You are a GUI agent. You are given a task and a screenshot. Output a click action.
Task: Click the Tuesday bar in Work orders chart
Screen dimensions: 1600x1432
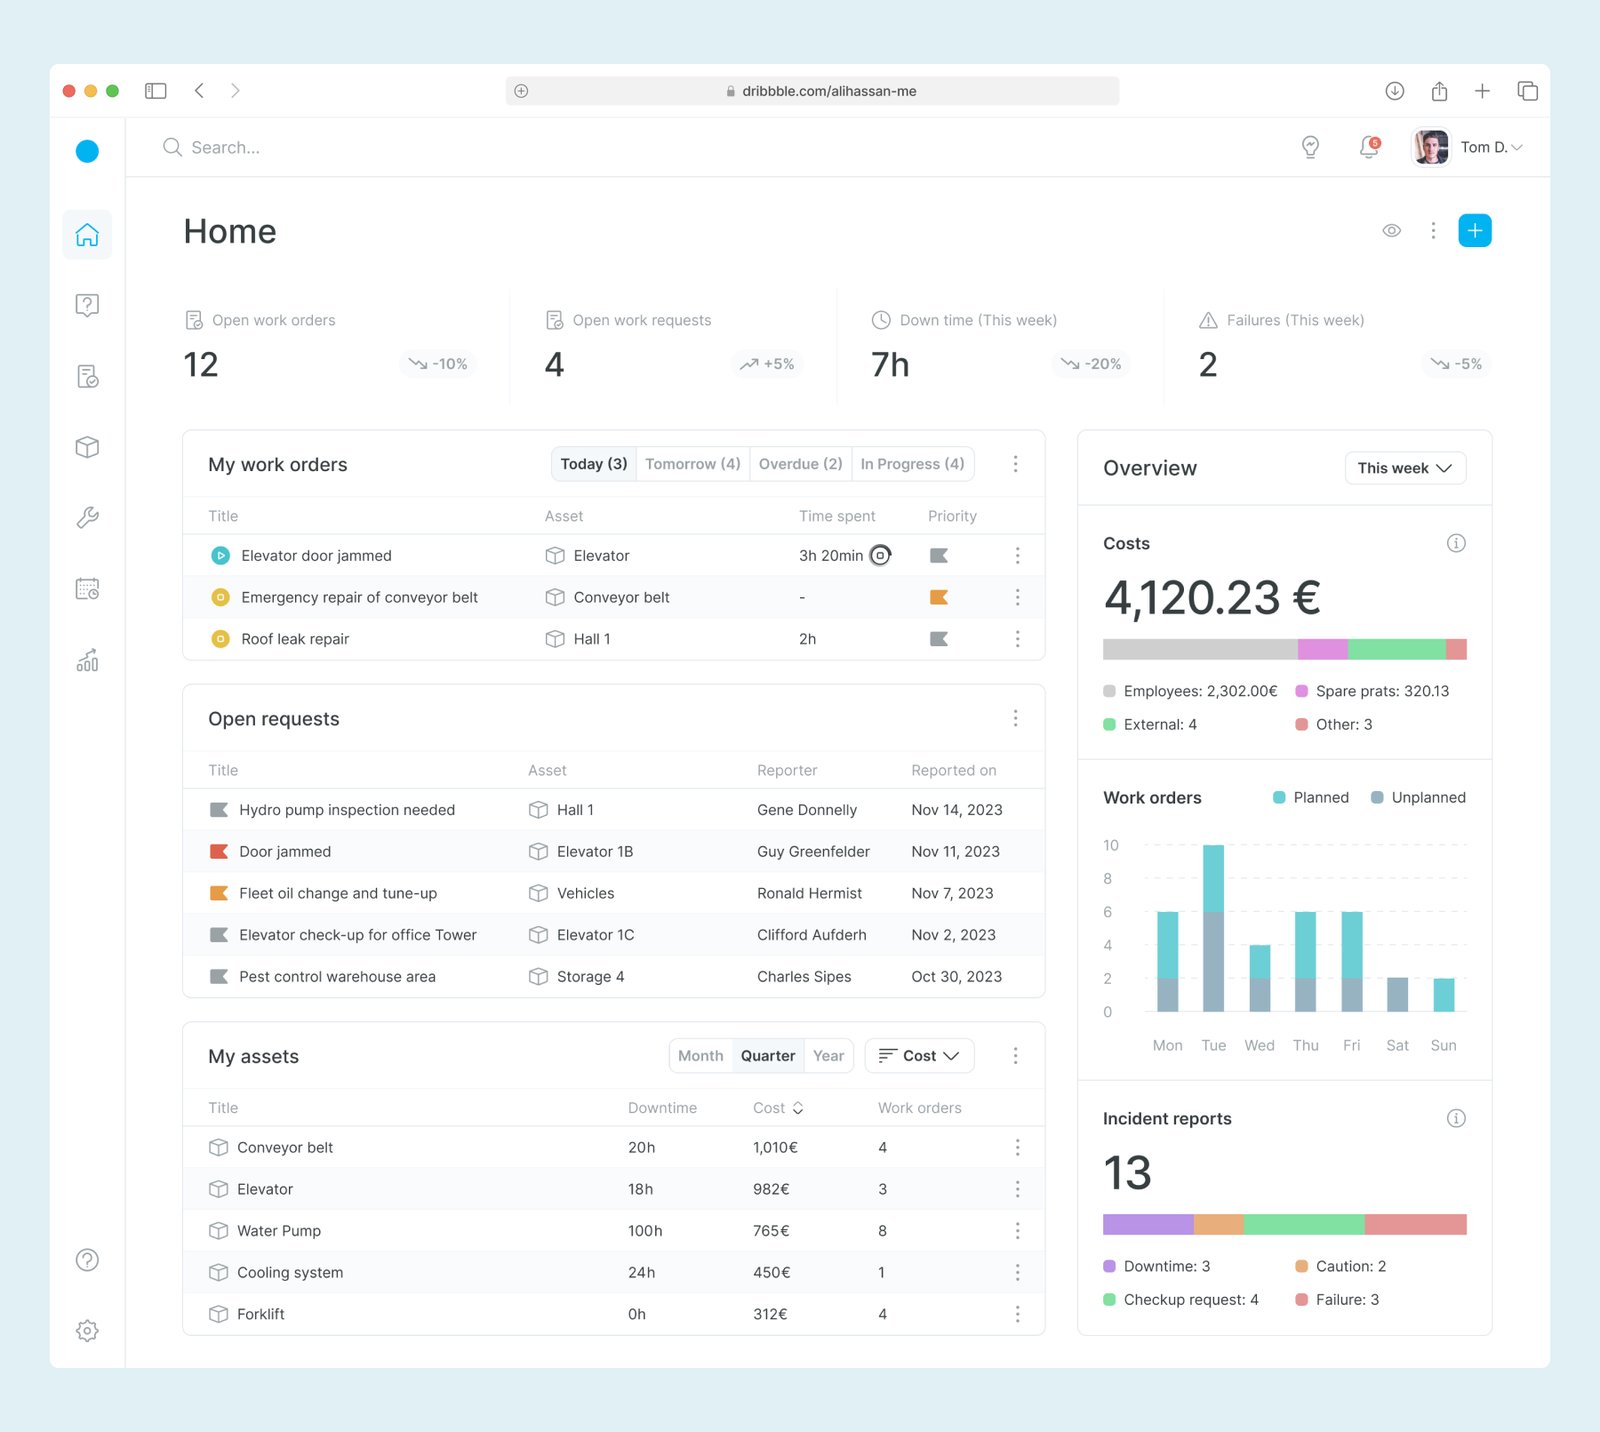point(1213,928)
